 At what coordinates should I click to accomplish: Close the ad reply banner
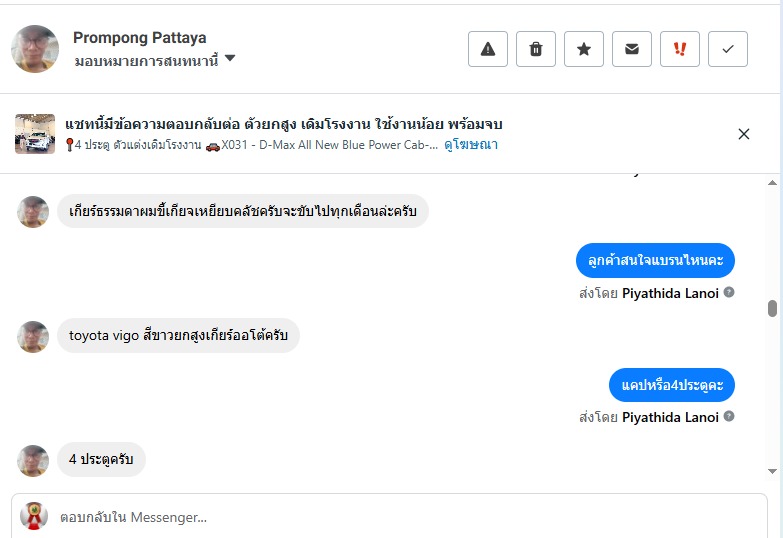click(743, 134)
